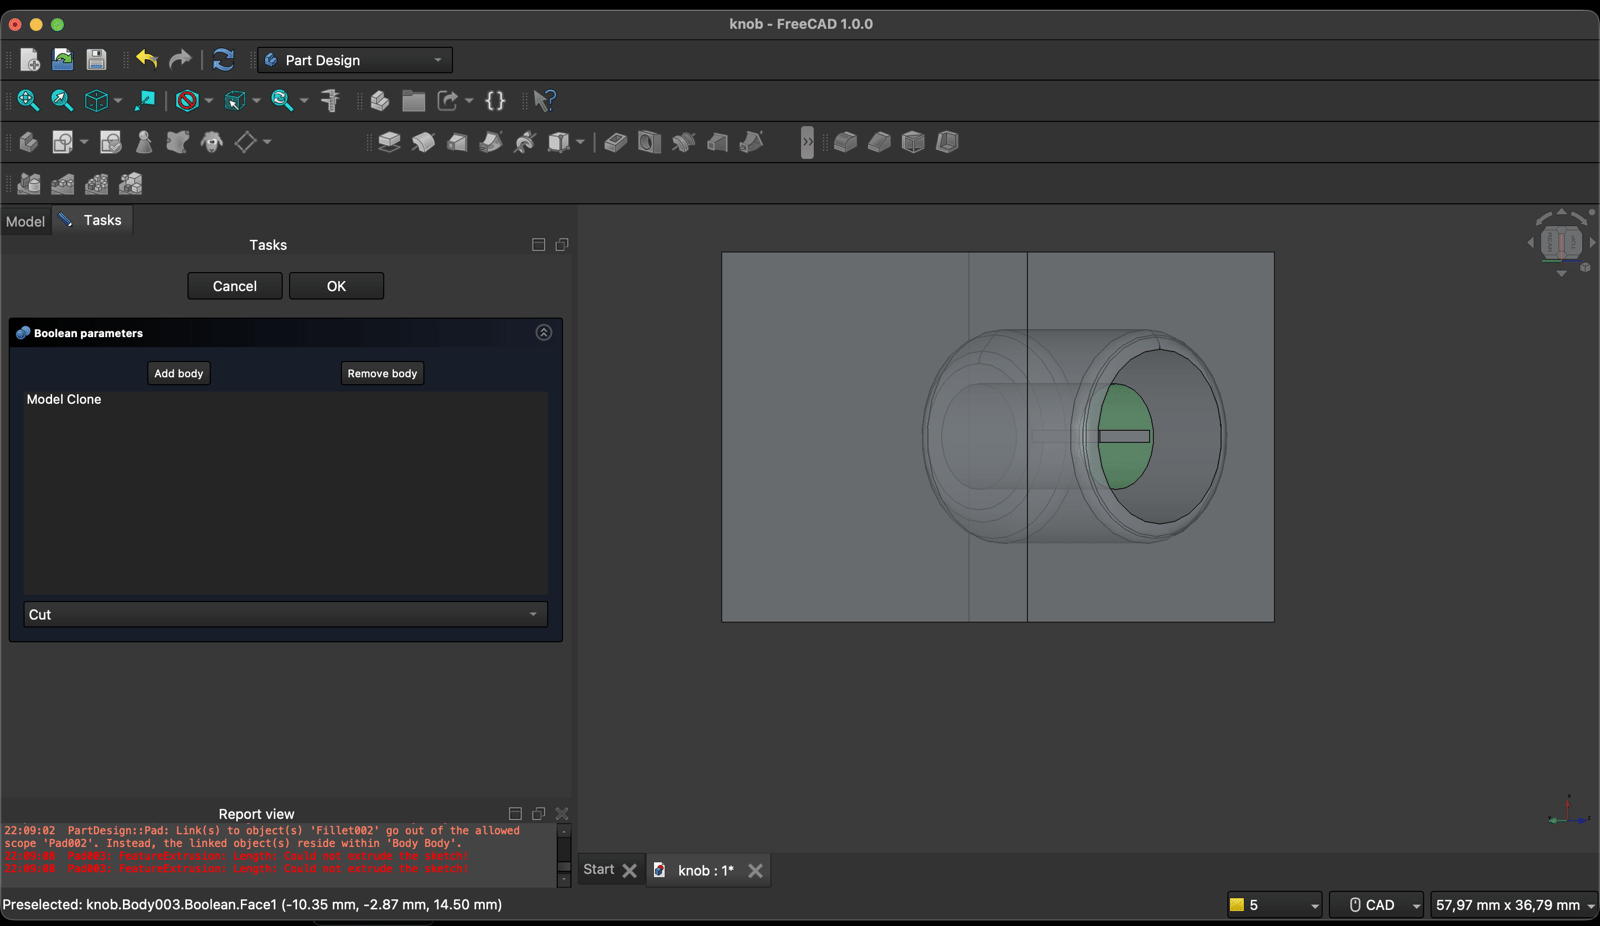The width and height of the screenshot is (1600, 926).
Task: Select the knob : 1* document tab
Action: coord(705,870)
